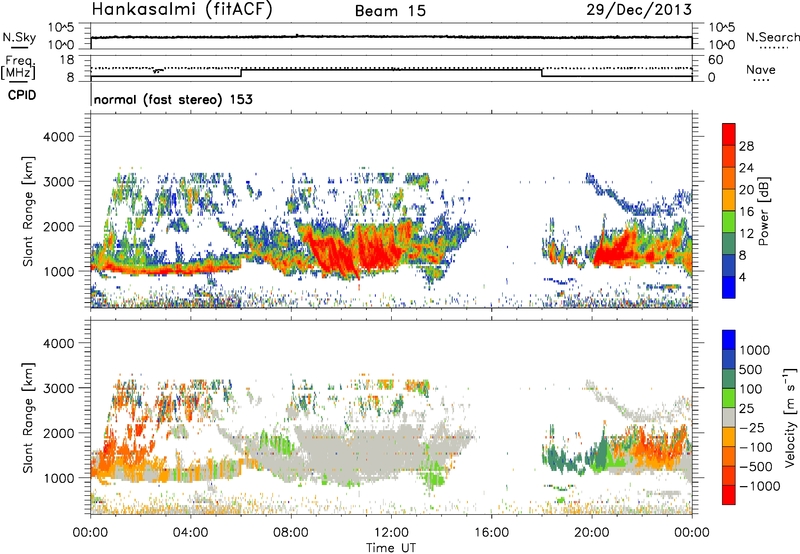The width and height of the screenshot is (800, 554).
Task: Click the '-1000' velocity scale value
Action: (x=759, y=486)
